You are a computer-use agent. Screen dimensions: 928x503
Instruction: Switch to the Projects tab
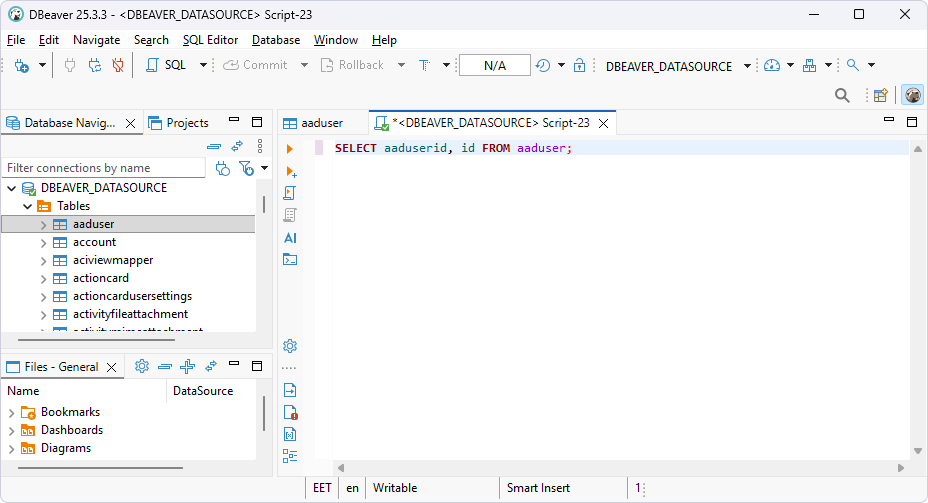[179, 122]
